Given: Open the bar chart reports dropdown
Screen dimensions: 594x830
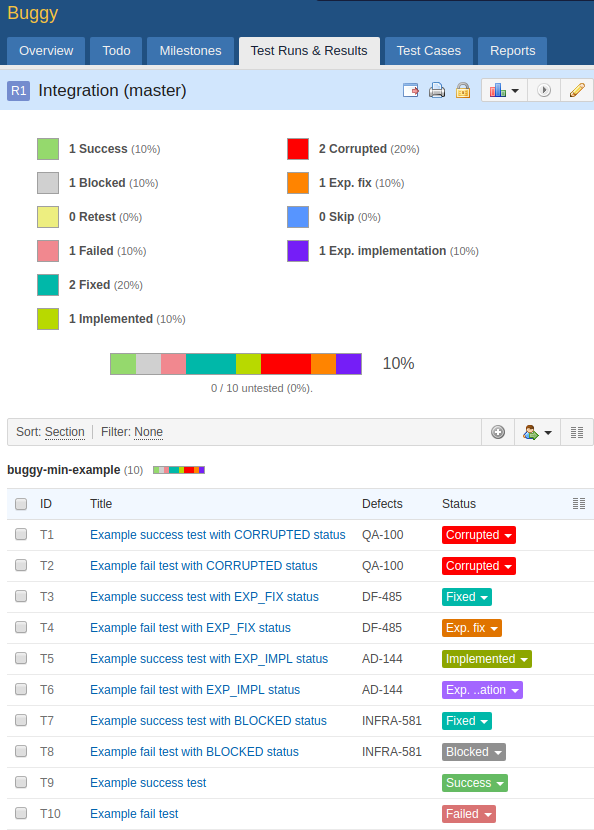Looking at the screenshot, I should tap(504, 91).
